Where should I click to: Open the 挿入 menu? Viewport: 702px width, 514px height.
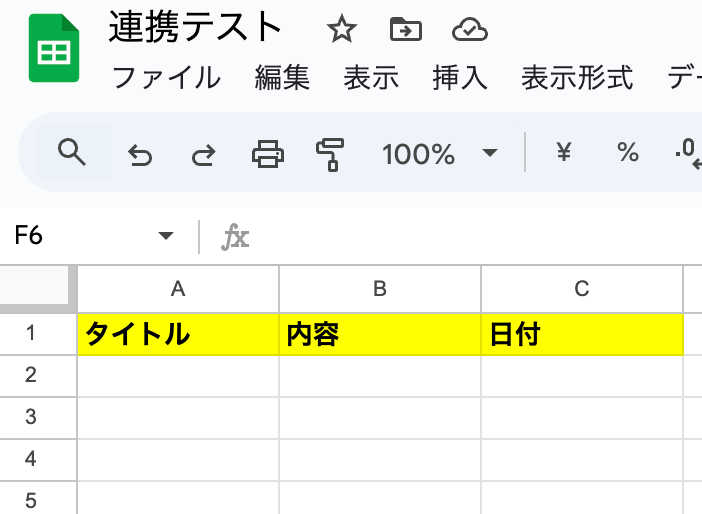(460, 77)
